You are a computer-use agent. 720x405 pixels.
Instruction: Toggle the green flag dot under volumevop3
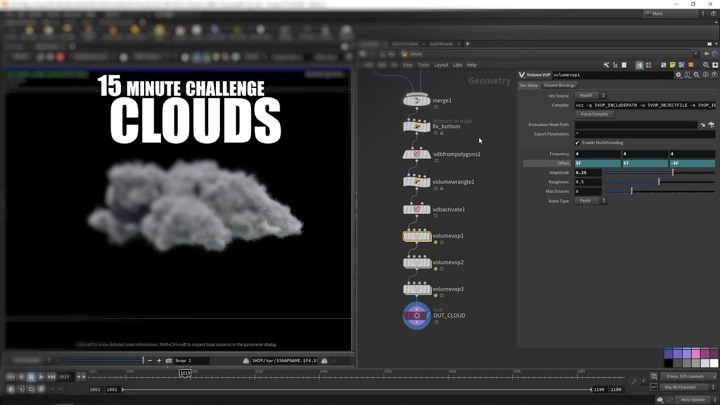(x=436, y=296)
